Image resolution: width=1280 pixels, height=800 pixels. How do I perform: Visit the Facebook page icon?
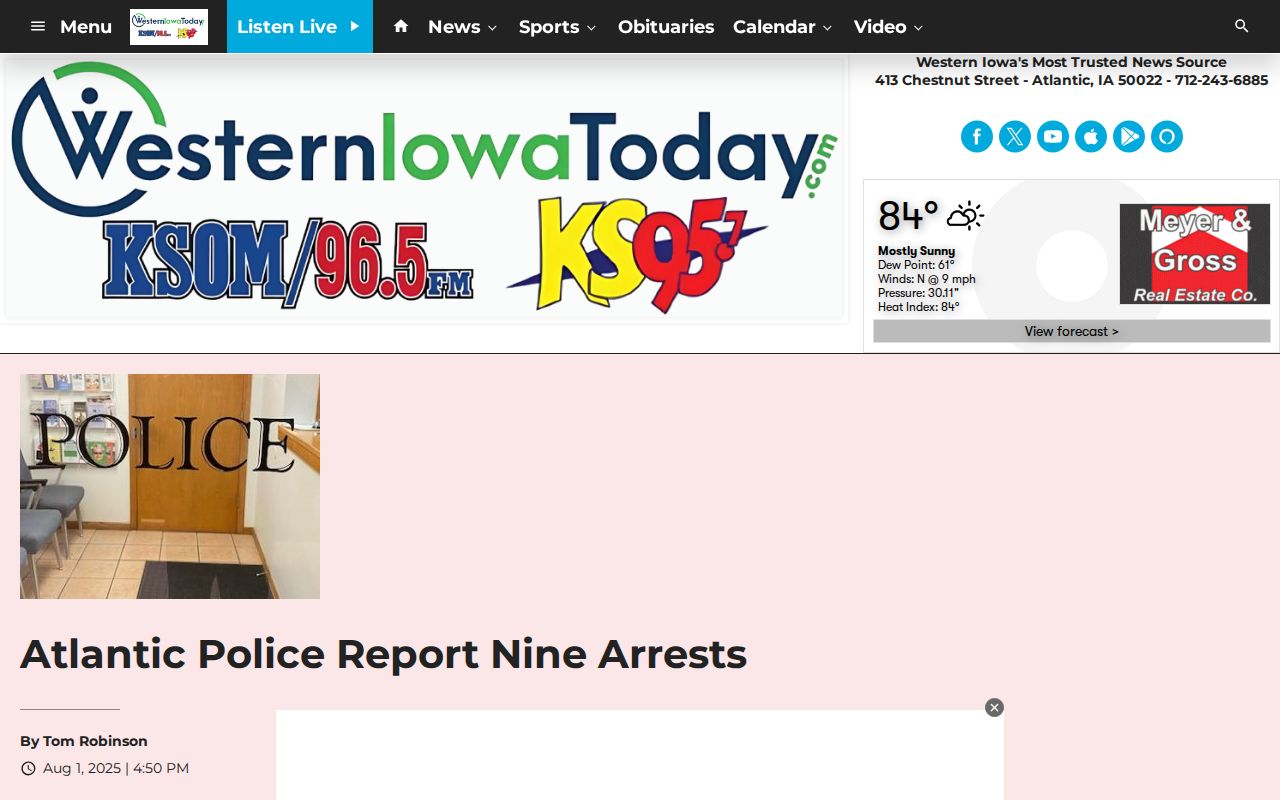click(977, 137)
